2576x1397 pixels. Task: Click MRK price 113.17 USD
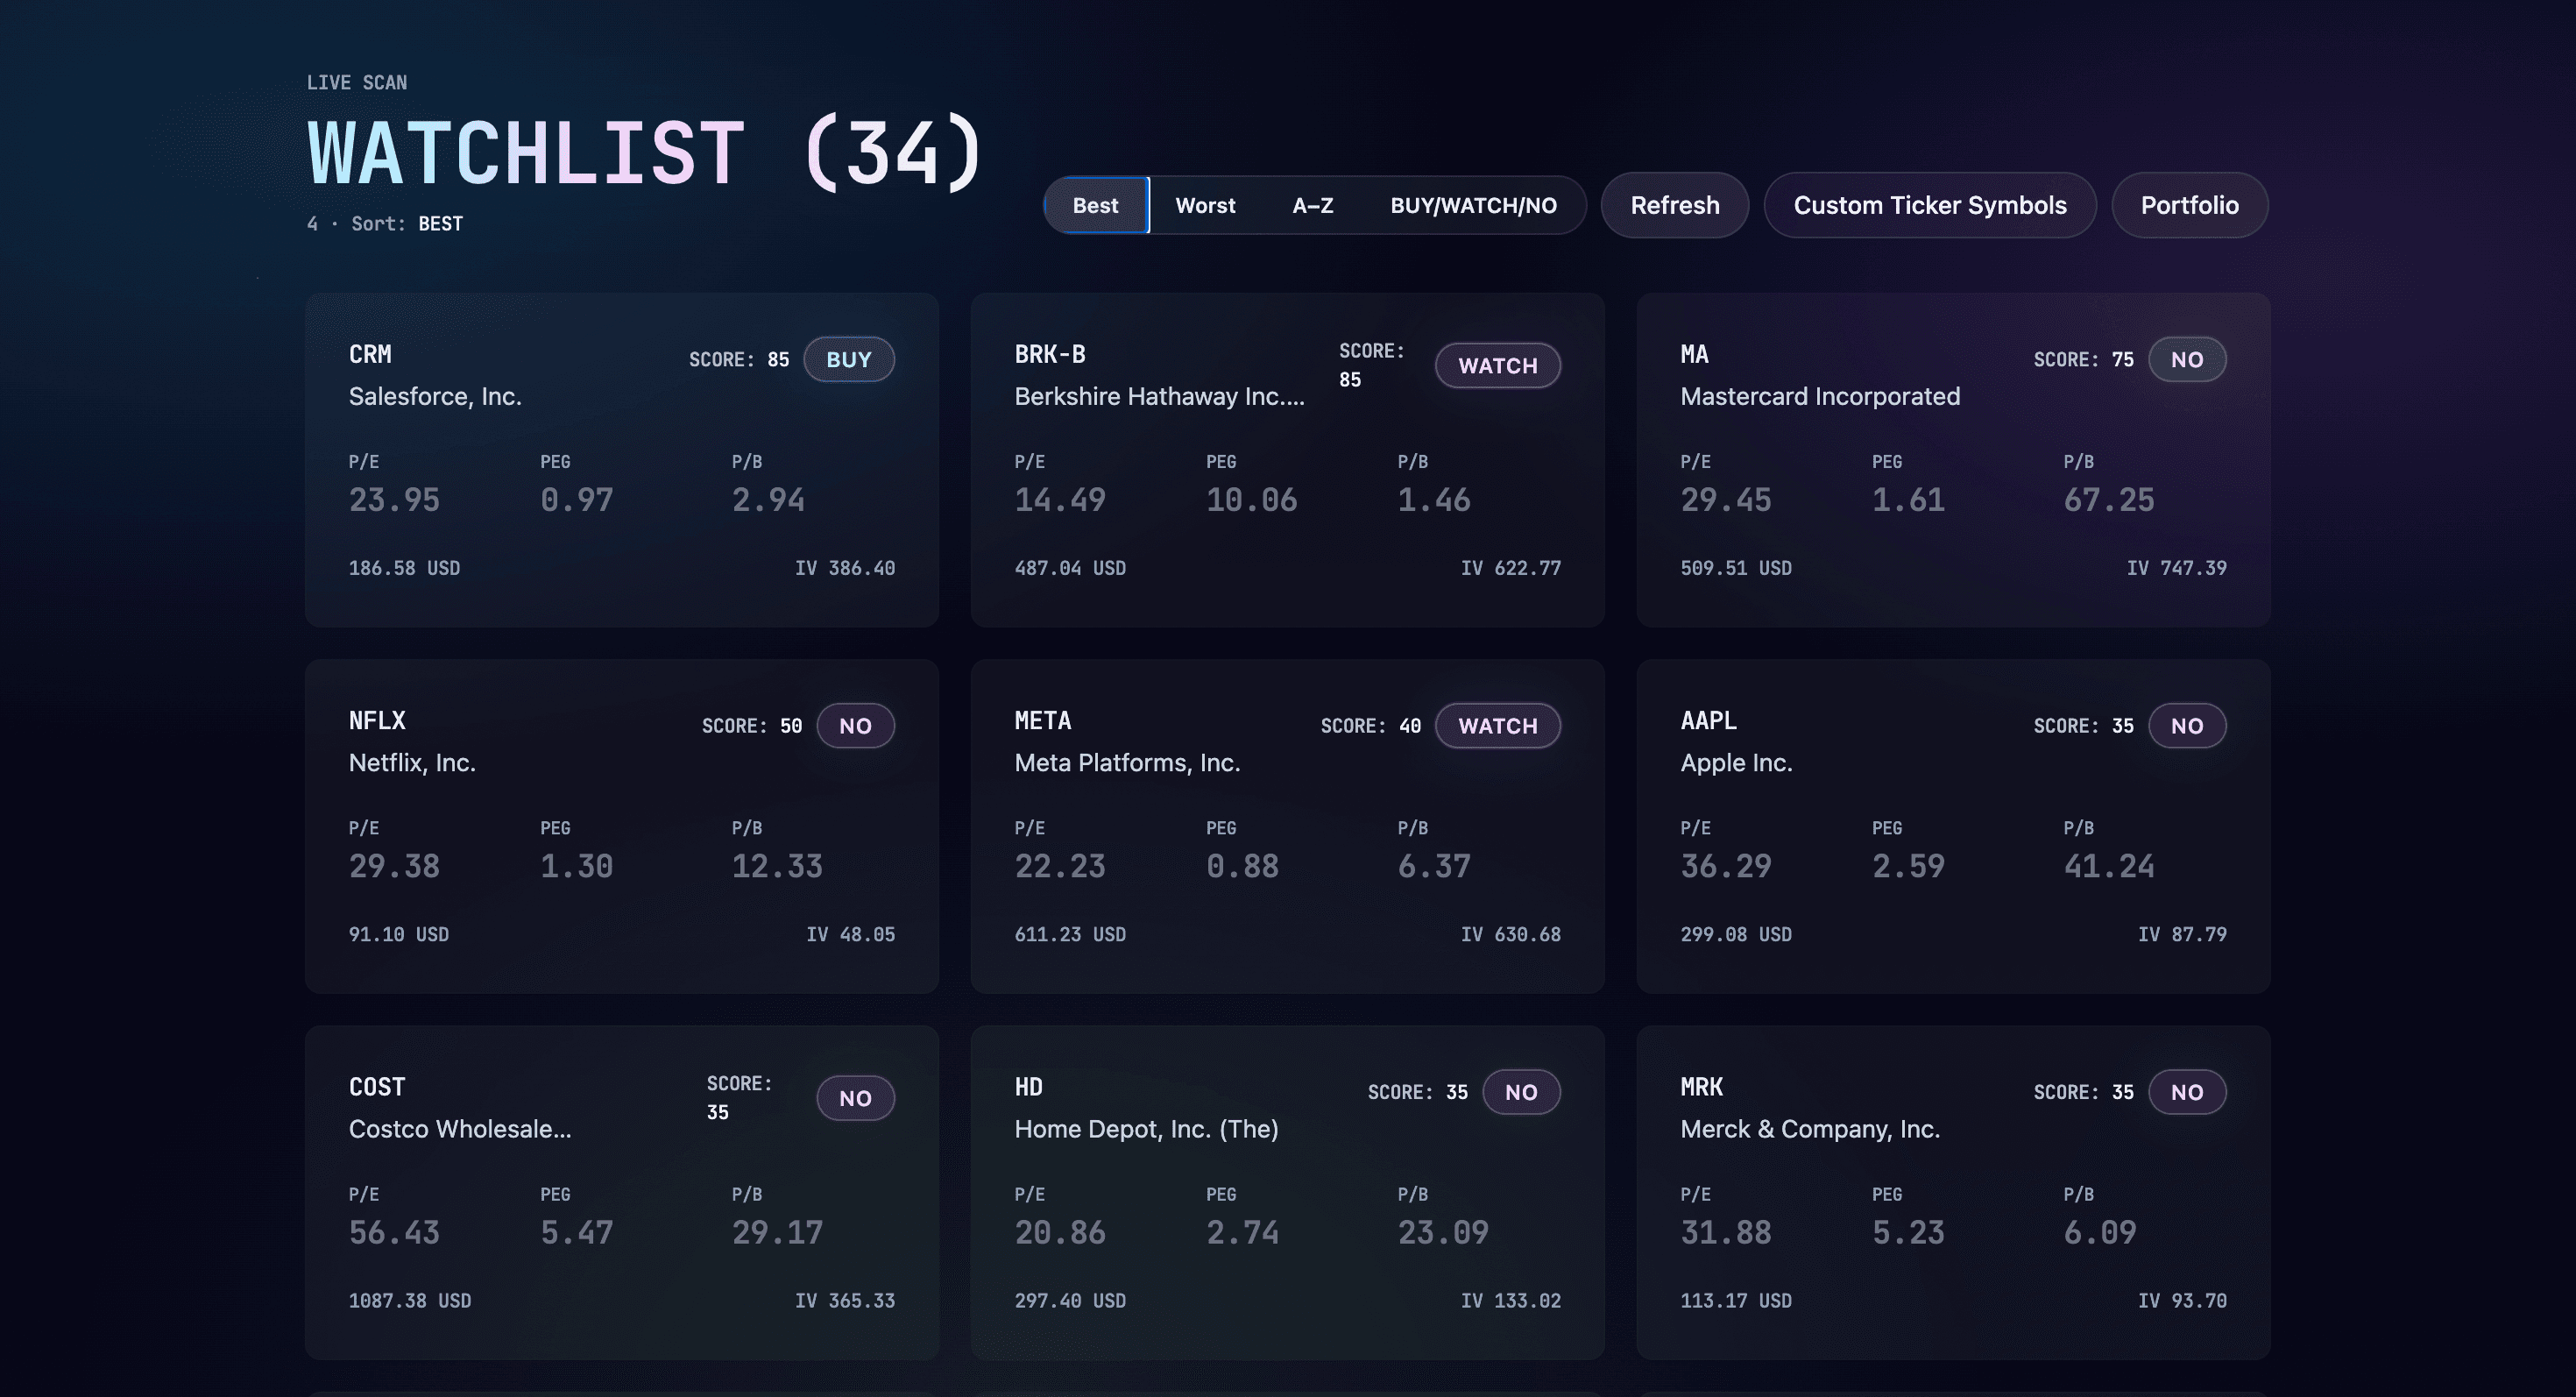(1736, 1300)
